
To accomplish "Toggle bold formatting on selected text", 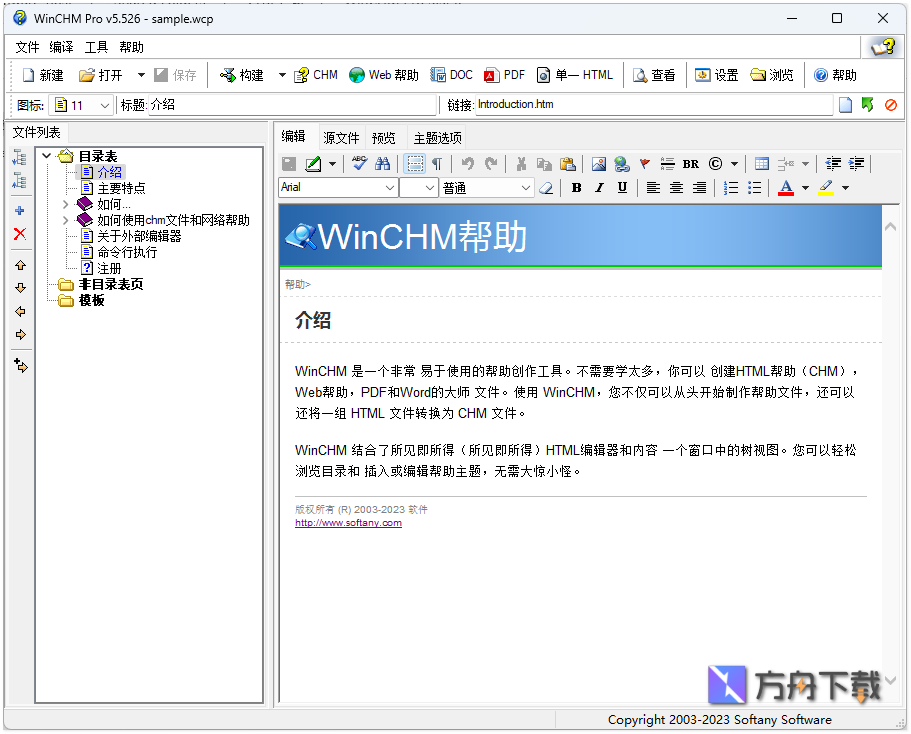I will tap(576, 187).
